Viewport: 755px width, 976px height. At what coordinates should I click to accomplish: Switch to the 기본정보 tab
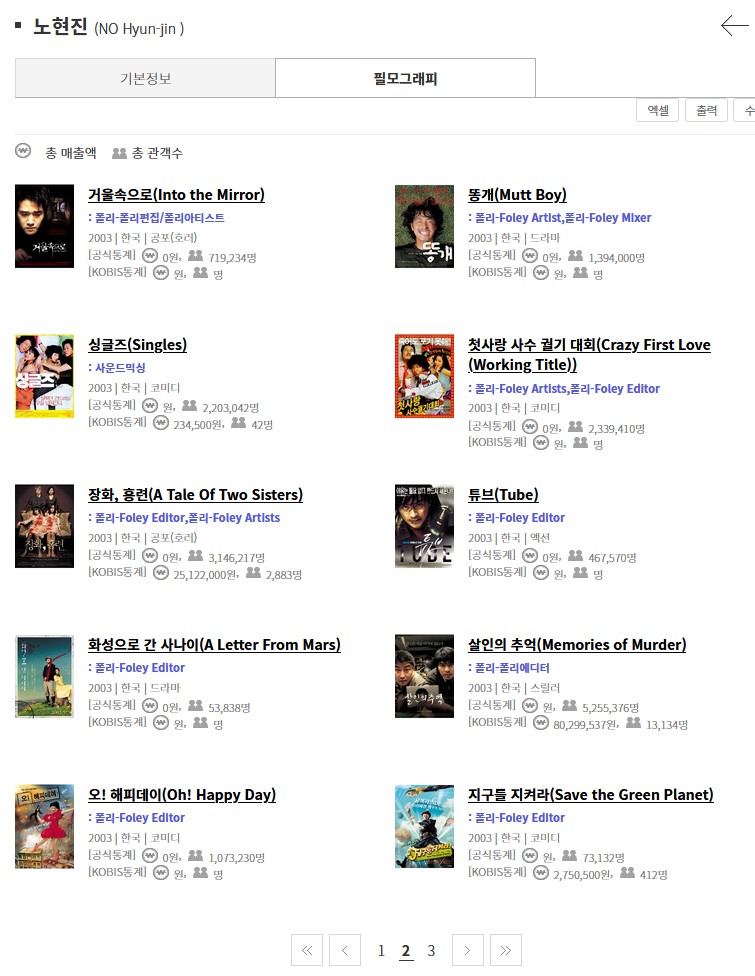click(145, 78)
